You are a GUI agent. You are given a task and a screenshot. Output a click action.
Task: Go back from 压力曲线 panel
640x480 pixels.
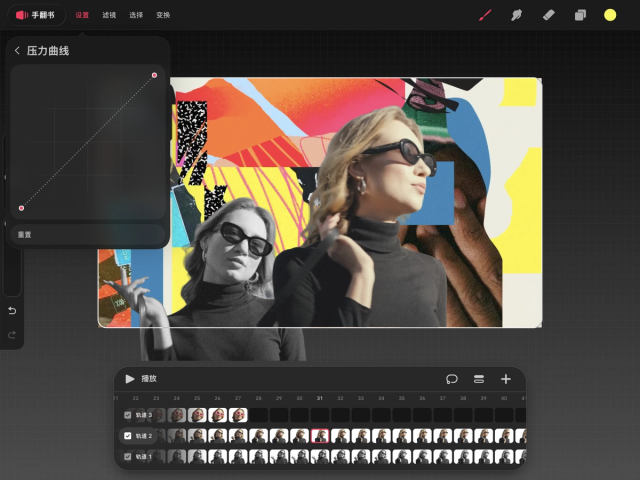pos(17,50)
